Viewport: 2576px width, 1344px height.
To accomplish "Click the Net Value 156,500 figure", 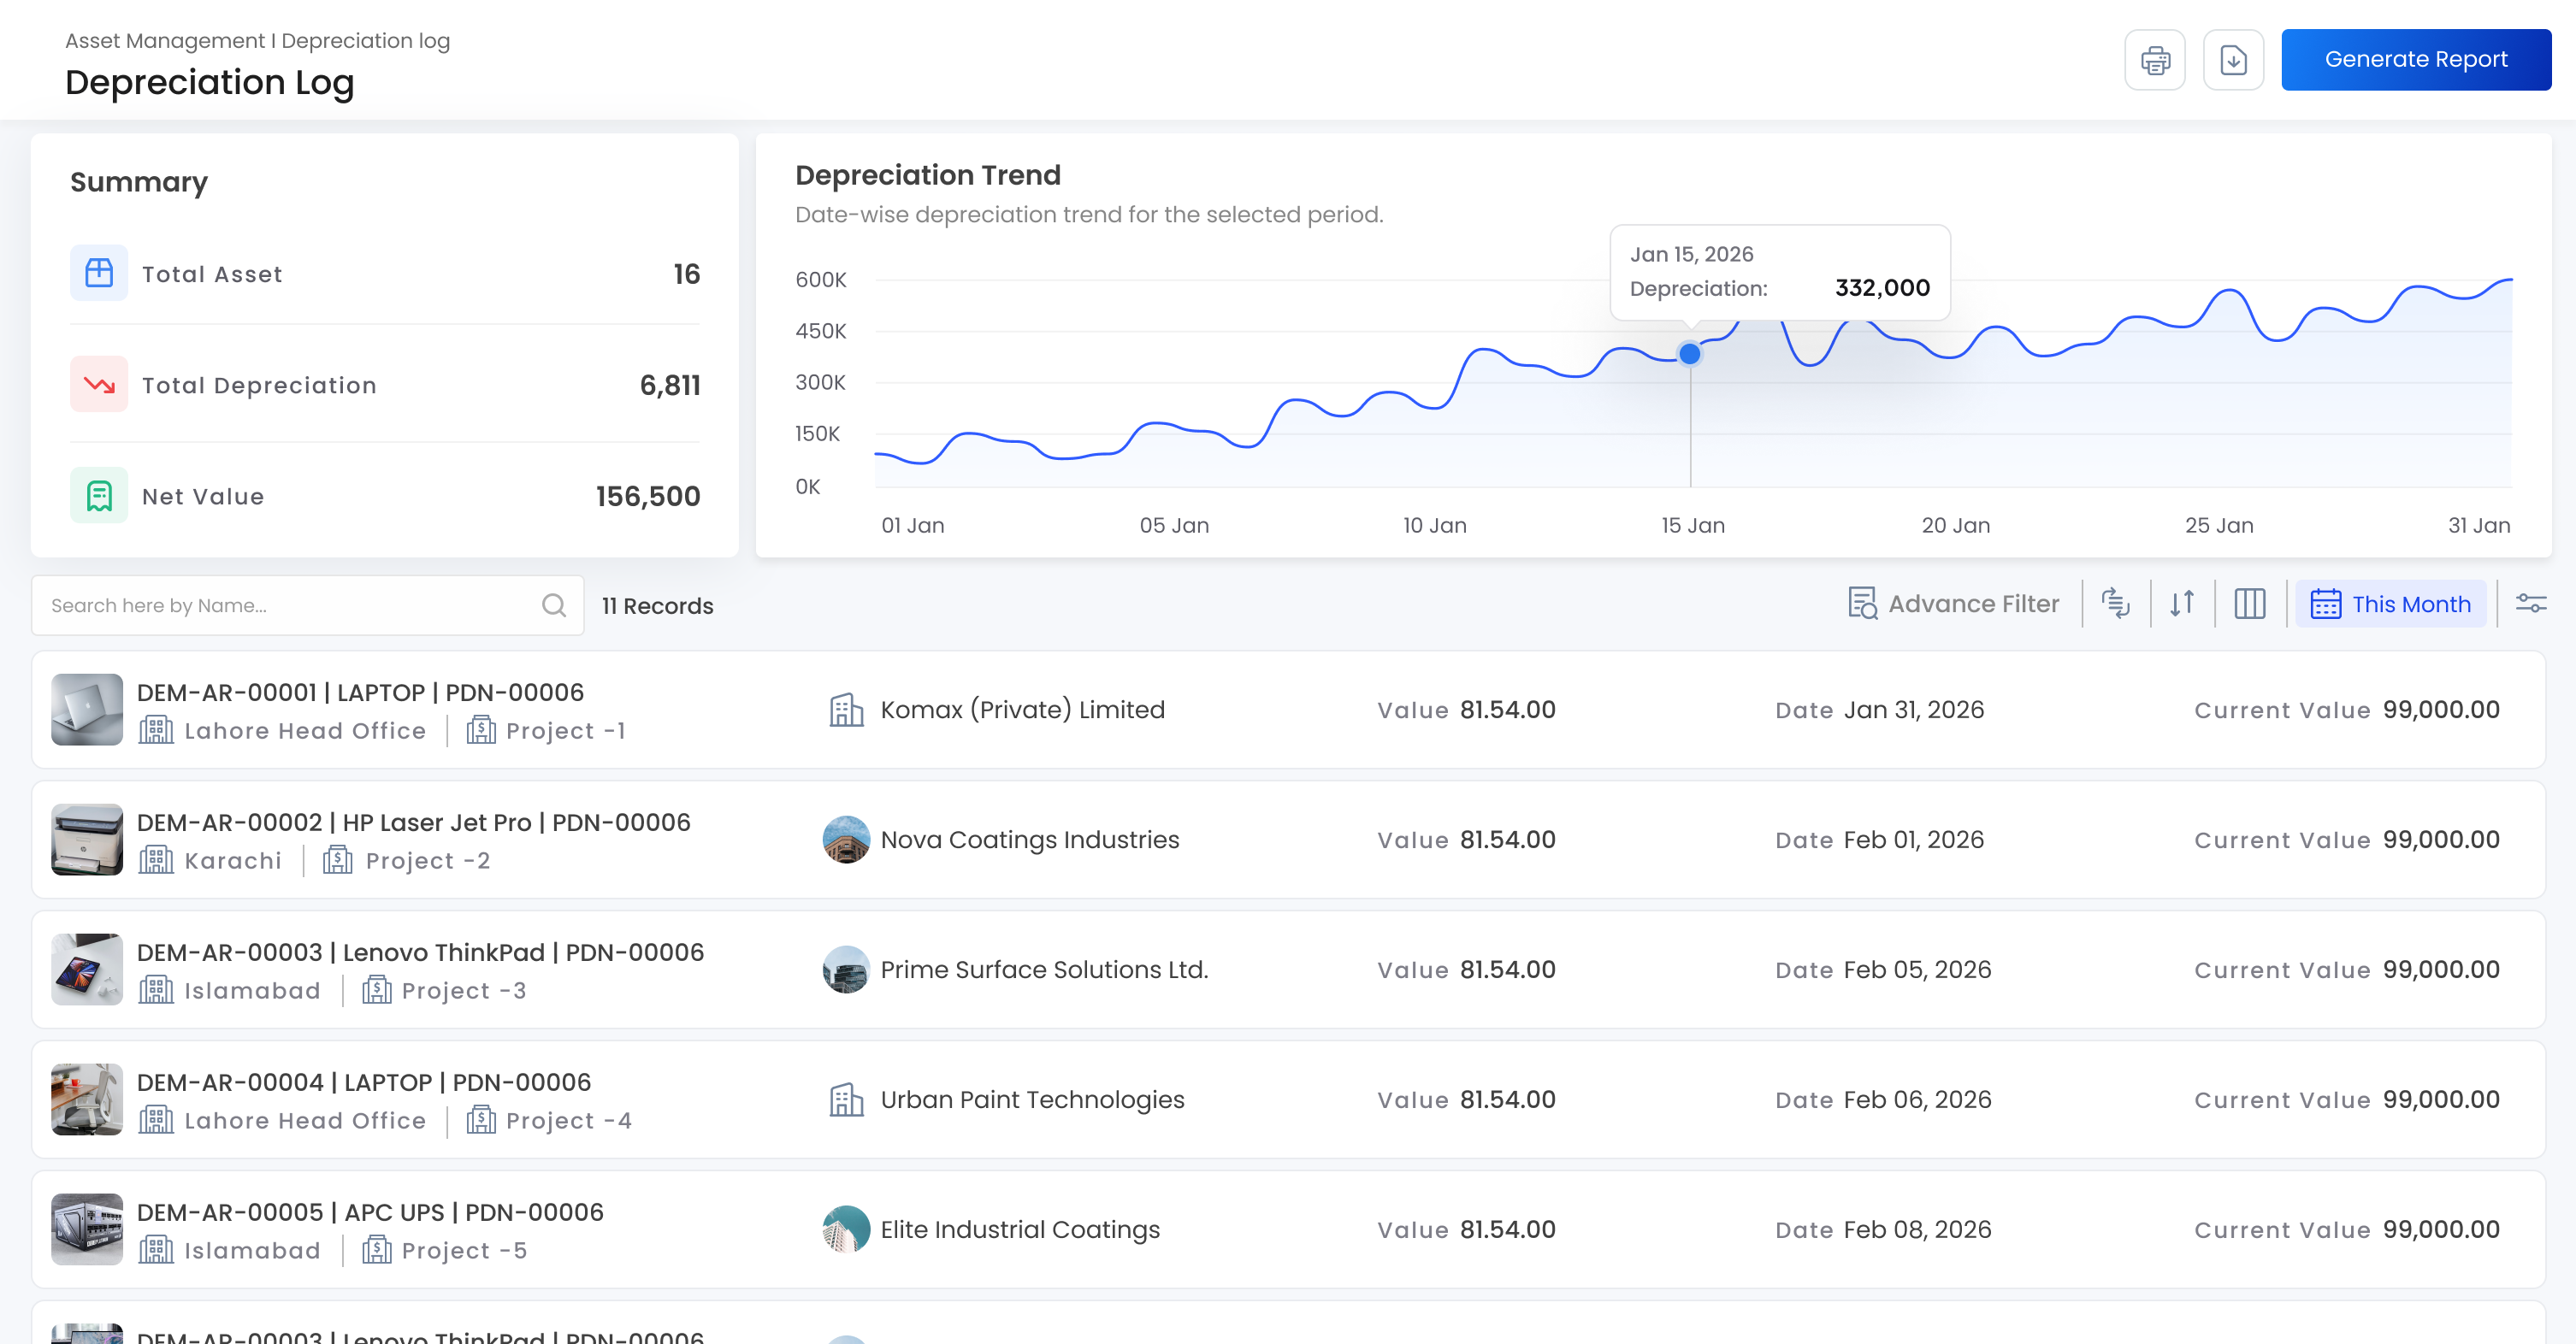I will click(x=647, y=496).
